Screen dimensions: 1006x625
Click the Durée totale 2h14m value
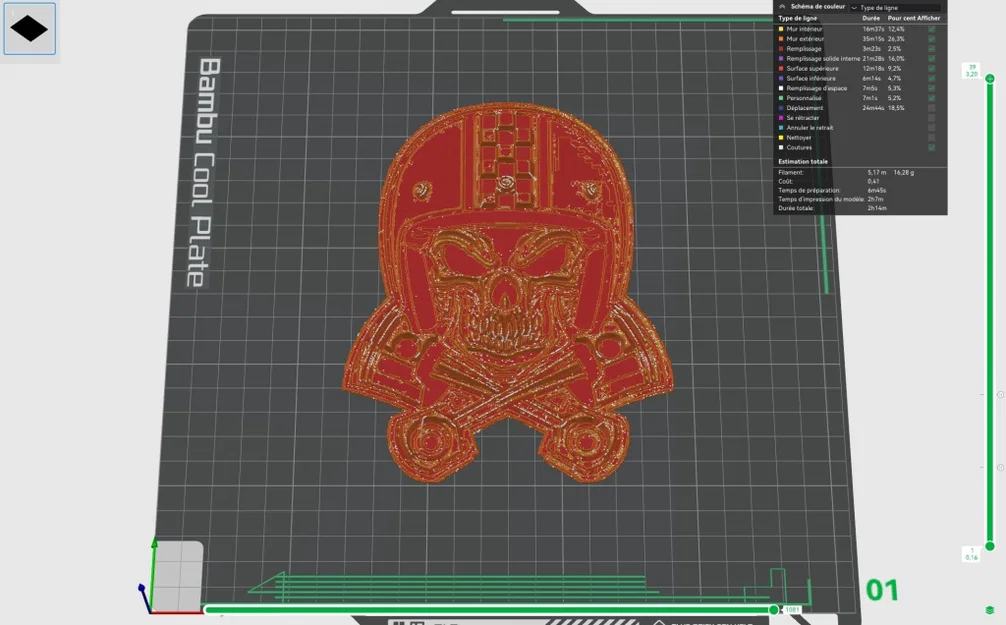coord(876,209)
